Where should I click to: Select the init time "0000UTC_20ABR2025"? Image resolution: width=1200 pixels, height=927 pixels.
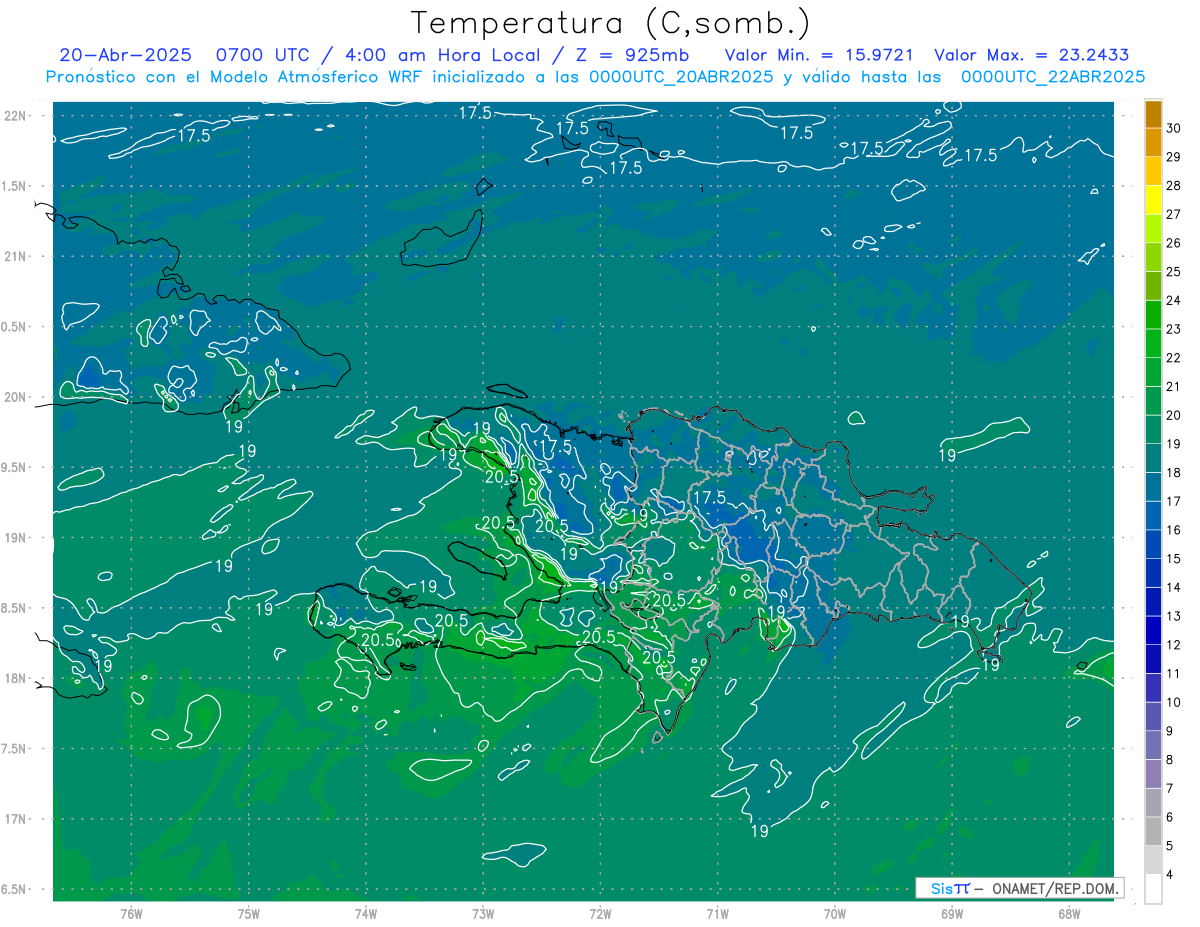click(x=680, y=76)
